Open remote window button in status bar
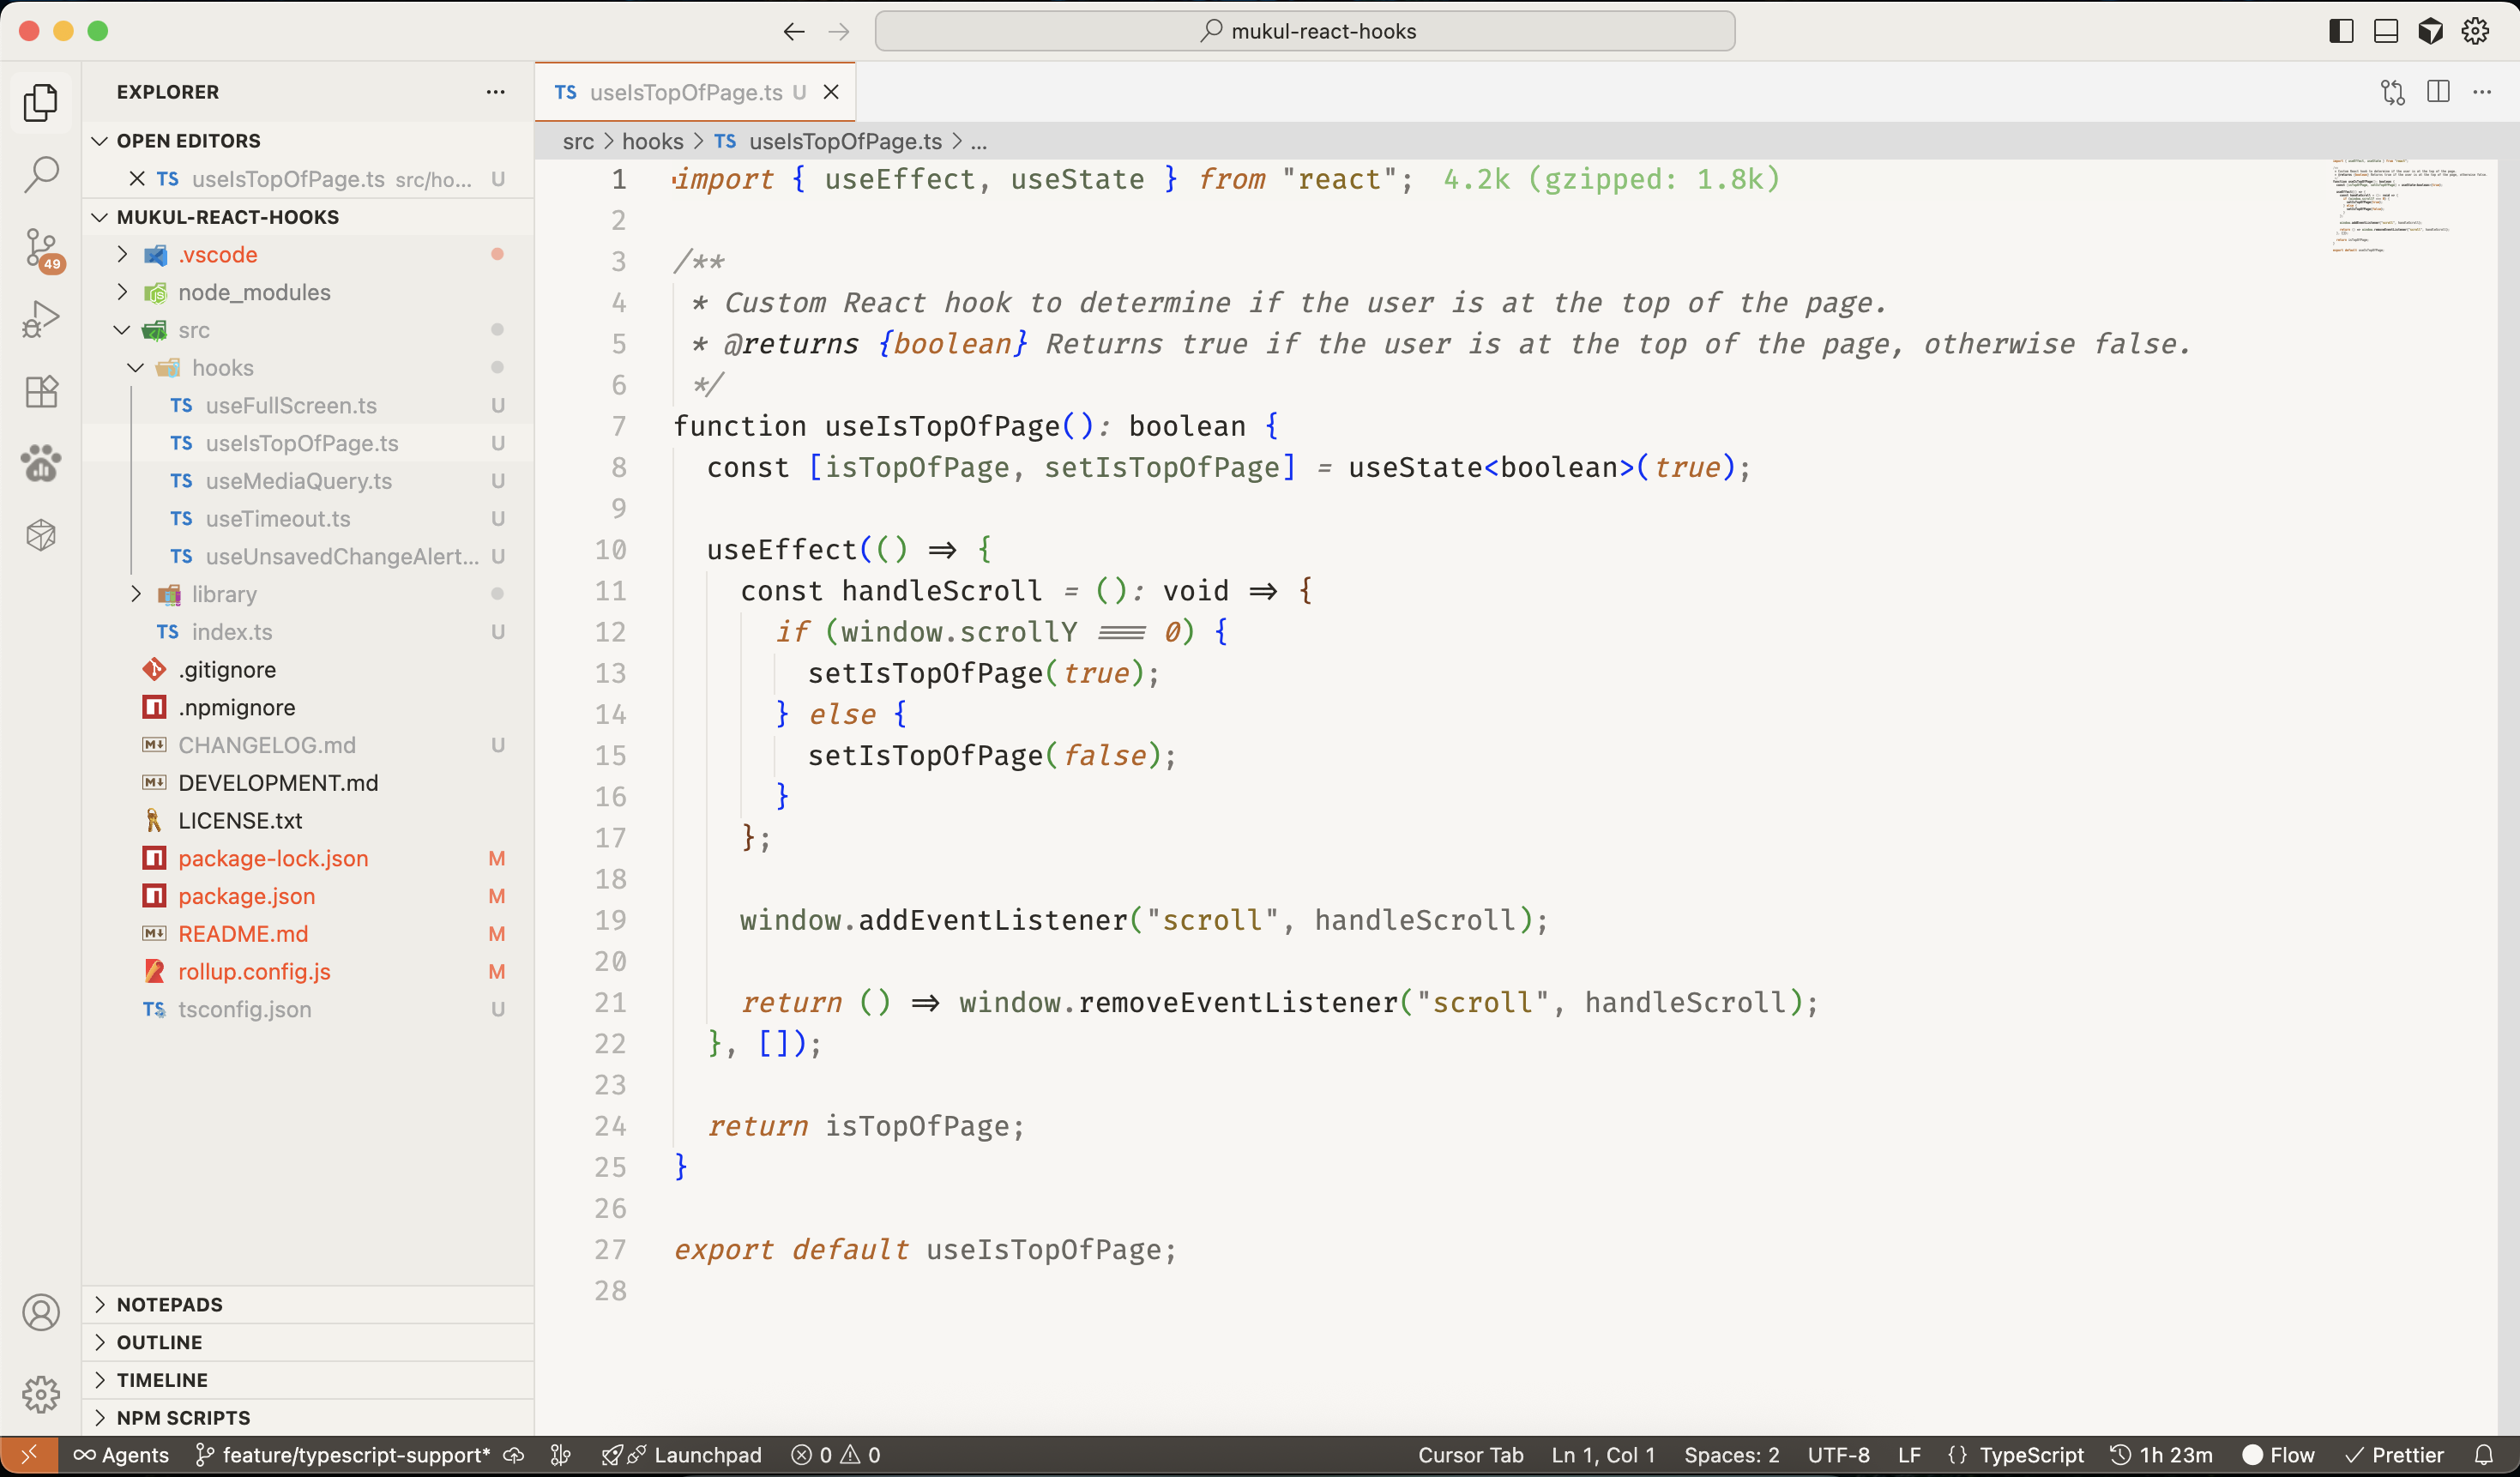2520x1477 pixels. (29, 1455)
